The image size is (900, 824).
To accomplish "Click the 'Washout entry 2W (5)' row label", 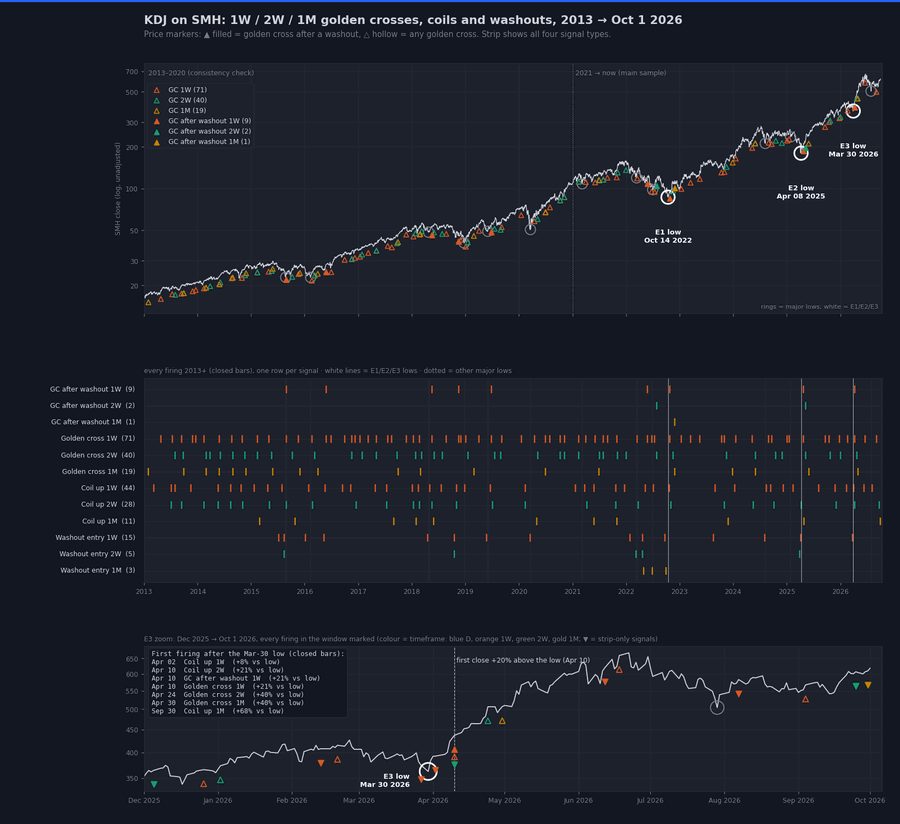I will pyautogui.click(x=97, y=554).
